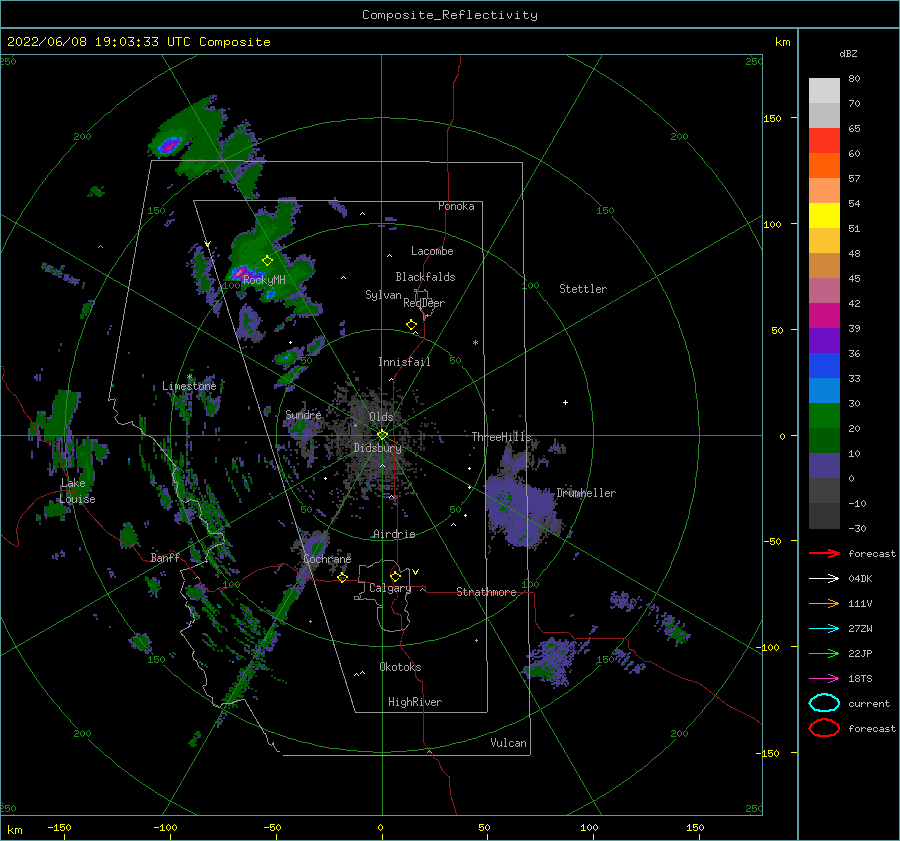Click the cyan current ellipse legend icon
Screen dimensions: 900x841
[824, 703]
